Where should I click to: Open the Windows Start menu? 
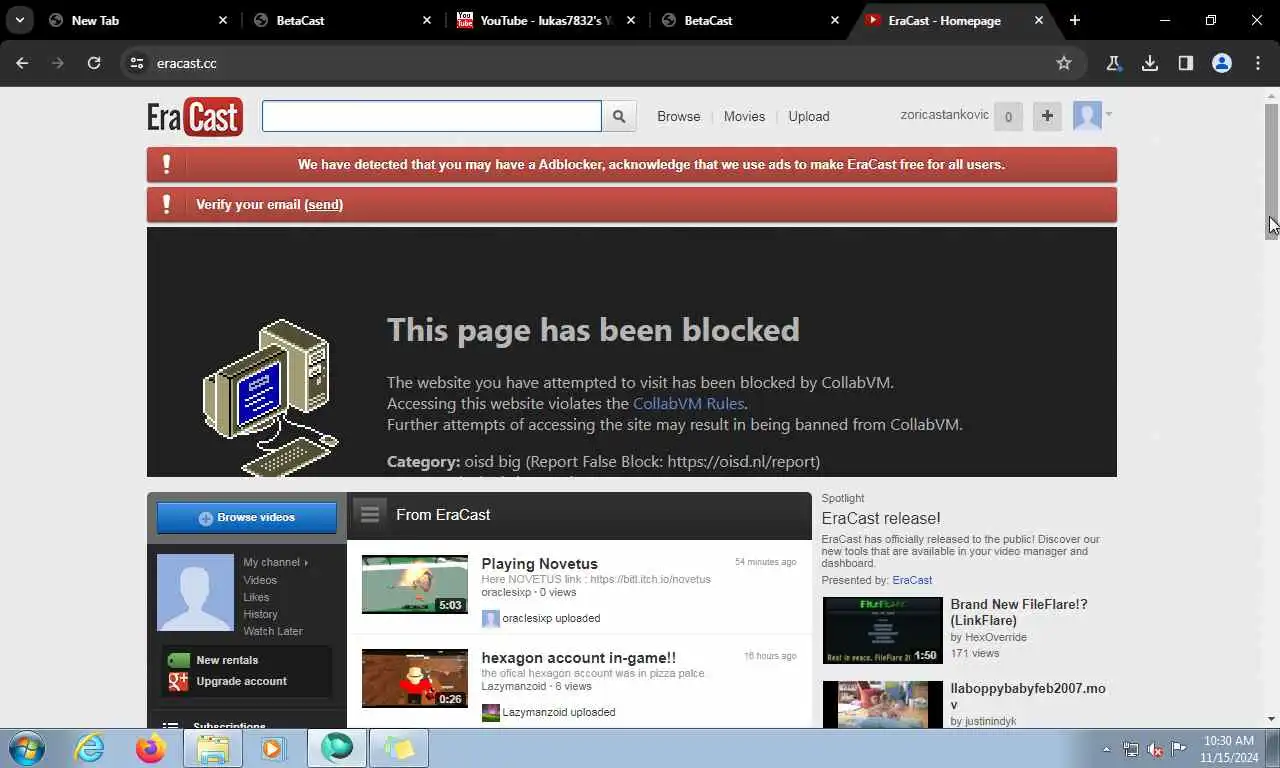pos(26,748)
